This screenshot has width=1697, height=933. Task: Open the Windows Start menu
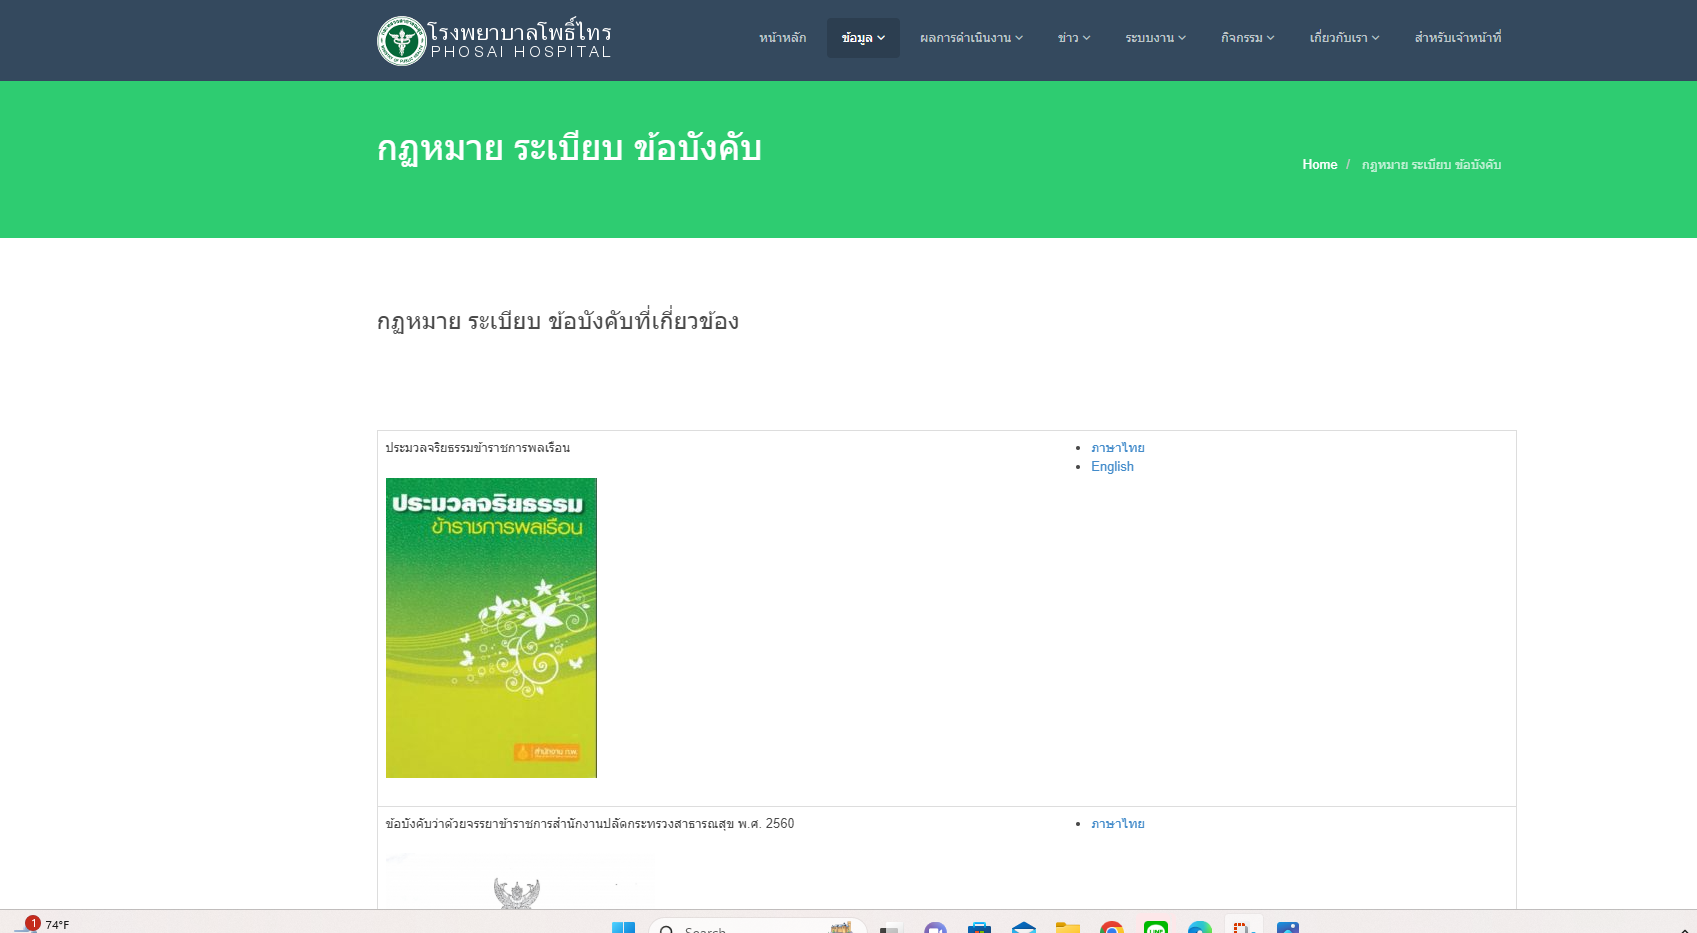click(x=623, y=927)
